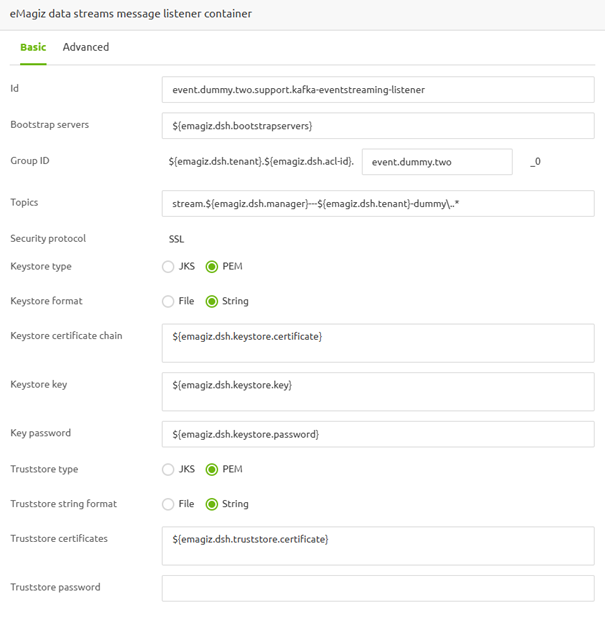Screen dimensions: 605x621
Task: Select PEM for Keystore type
Action: (x=212, y=267)
